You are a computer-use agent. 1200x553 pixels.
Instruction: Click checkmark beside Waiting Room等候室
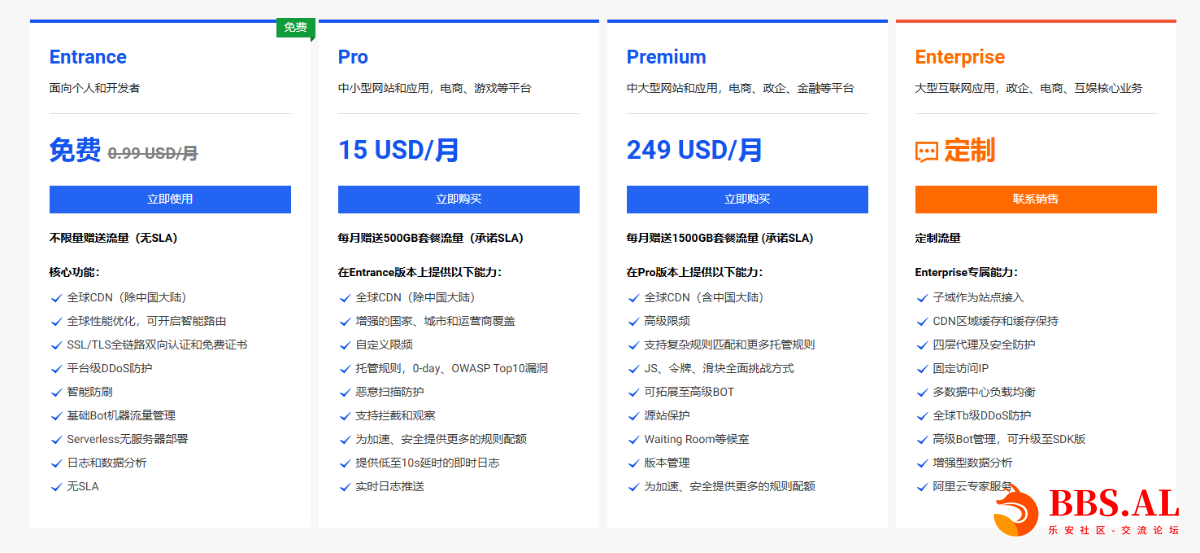(x=633, y=439)
